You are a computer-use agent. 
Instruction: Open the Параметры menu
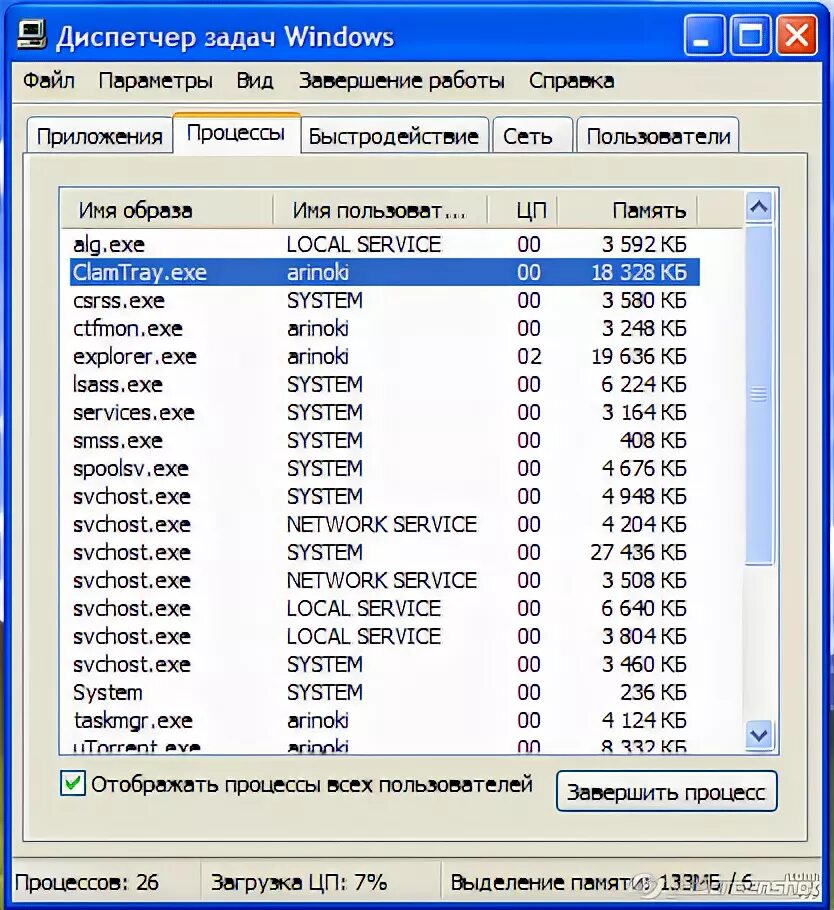pyautogui.click(x=156, y=81)
